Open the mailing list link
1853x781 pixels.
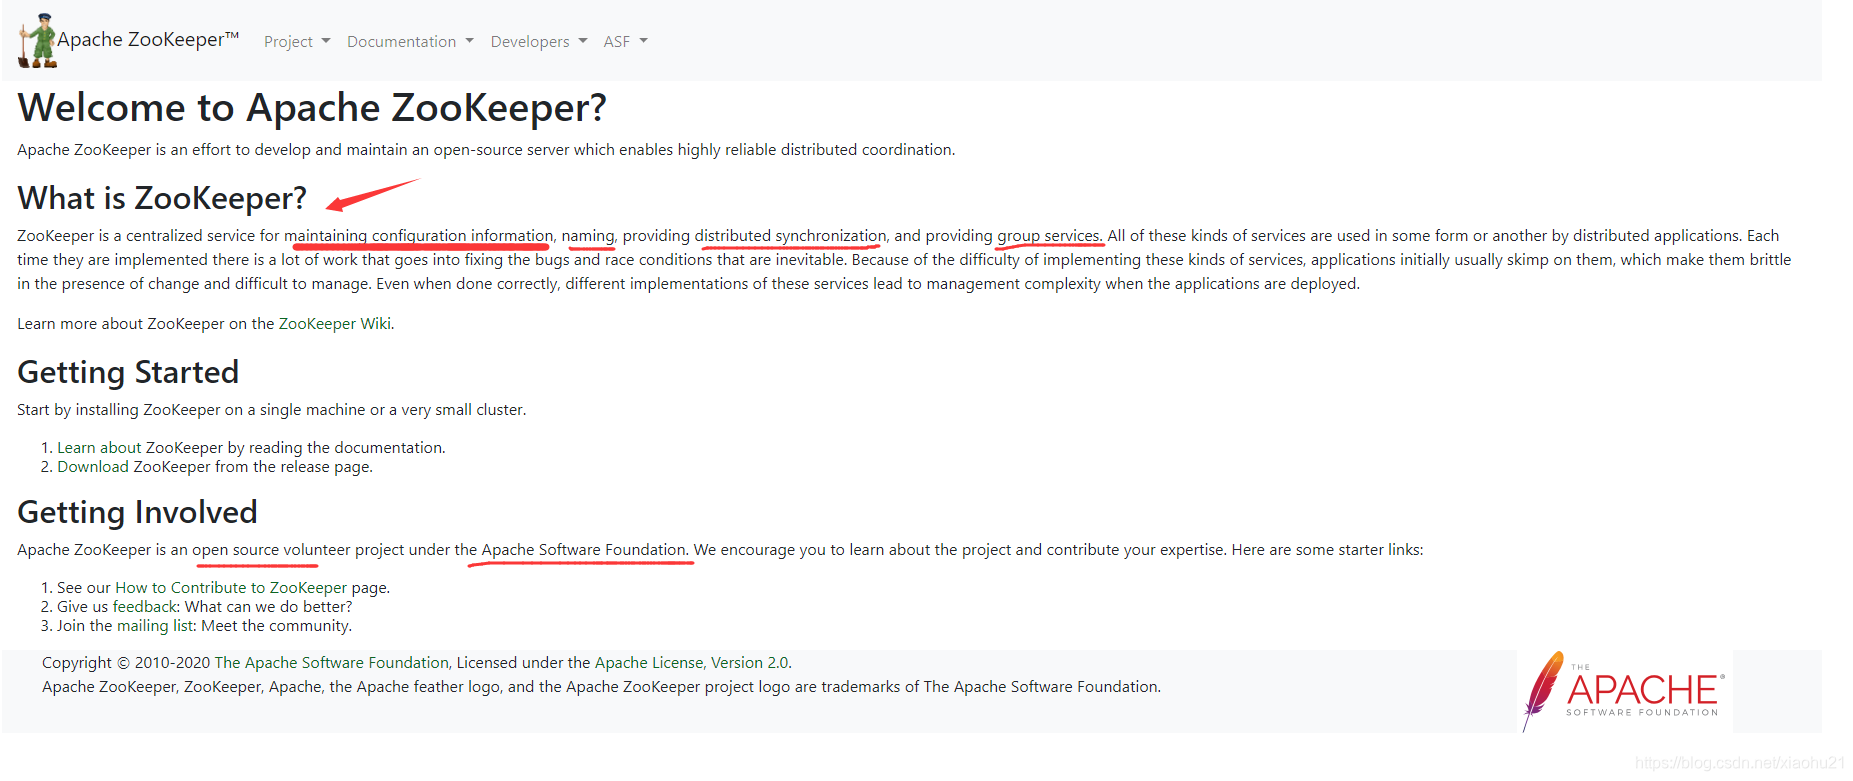[155, 626]
